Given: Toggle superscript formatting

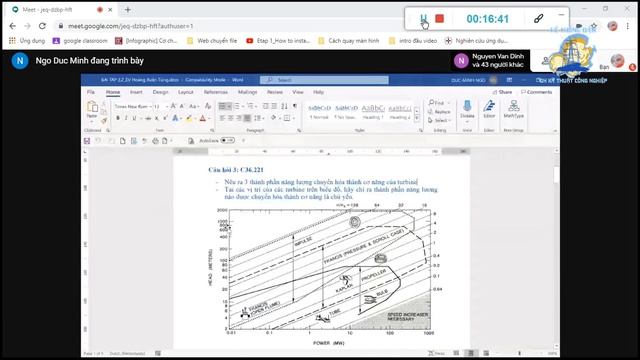Looking at the screenshot, I should (x=165, y=118).
